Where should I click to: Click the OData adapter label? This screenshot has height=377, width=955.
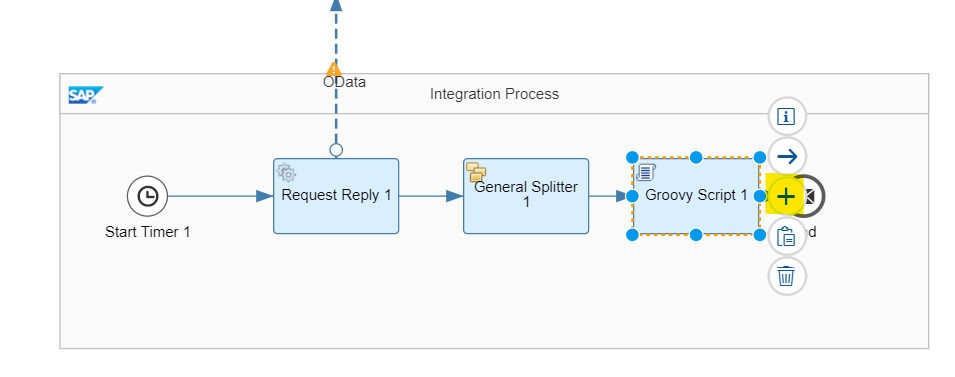coord(345,82)
